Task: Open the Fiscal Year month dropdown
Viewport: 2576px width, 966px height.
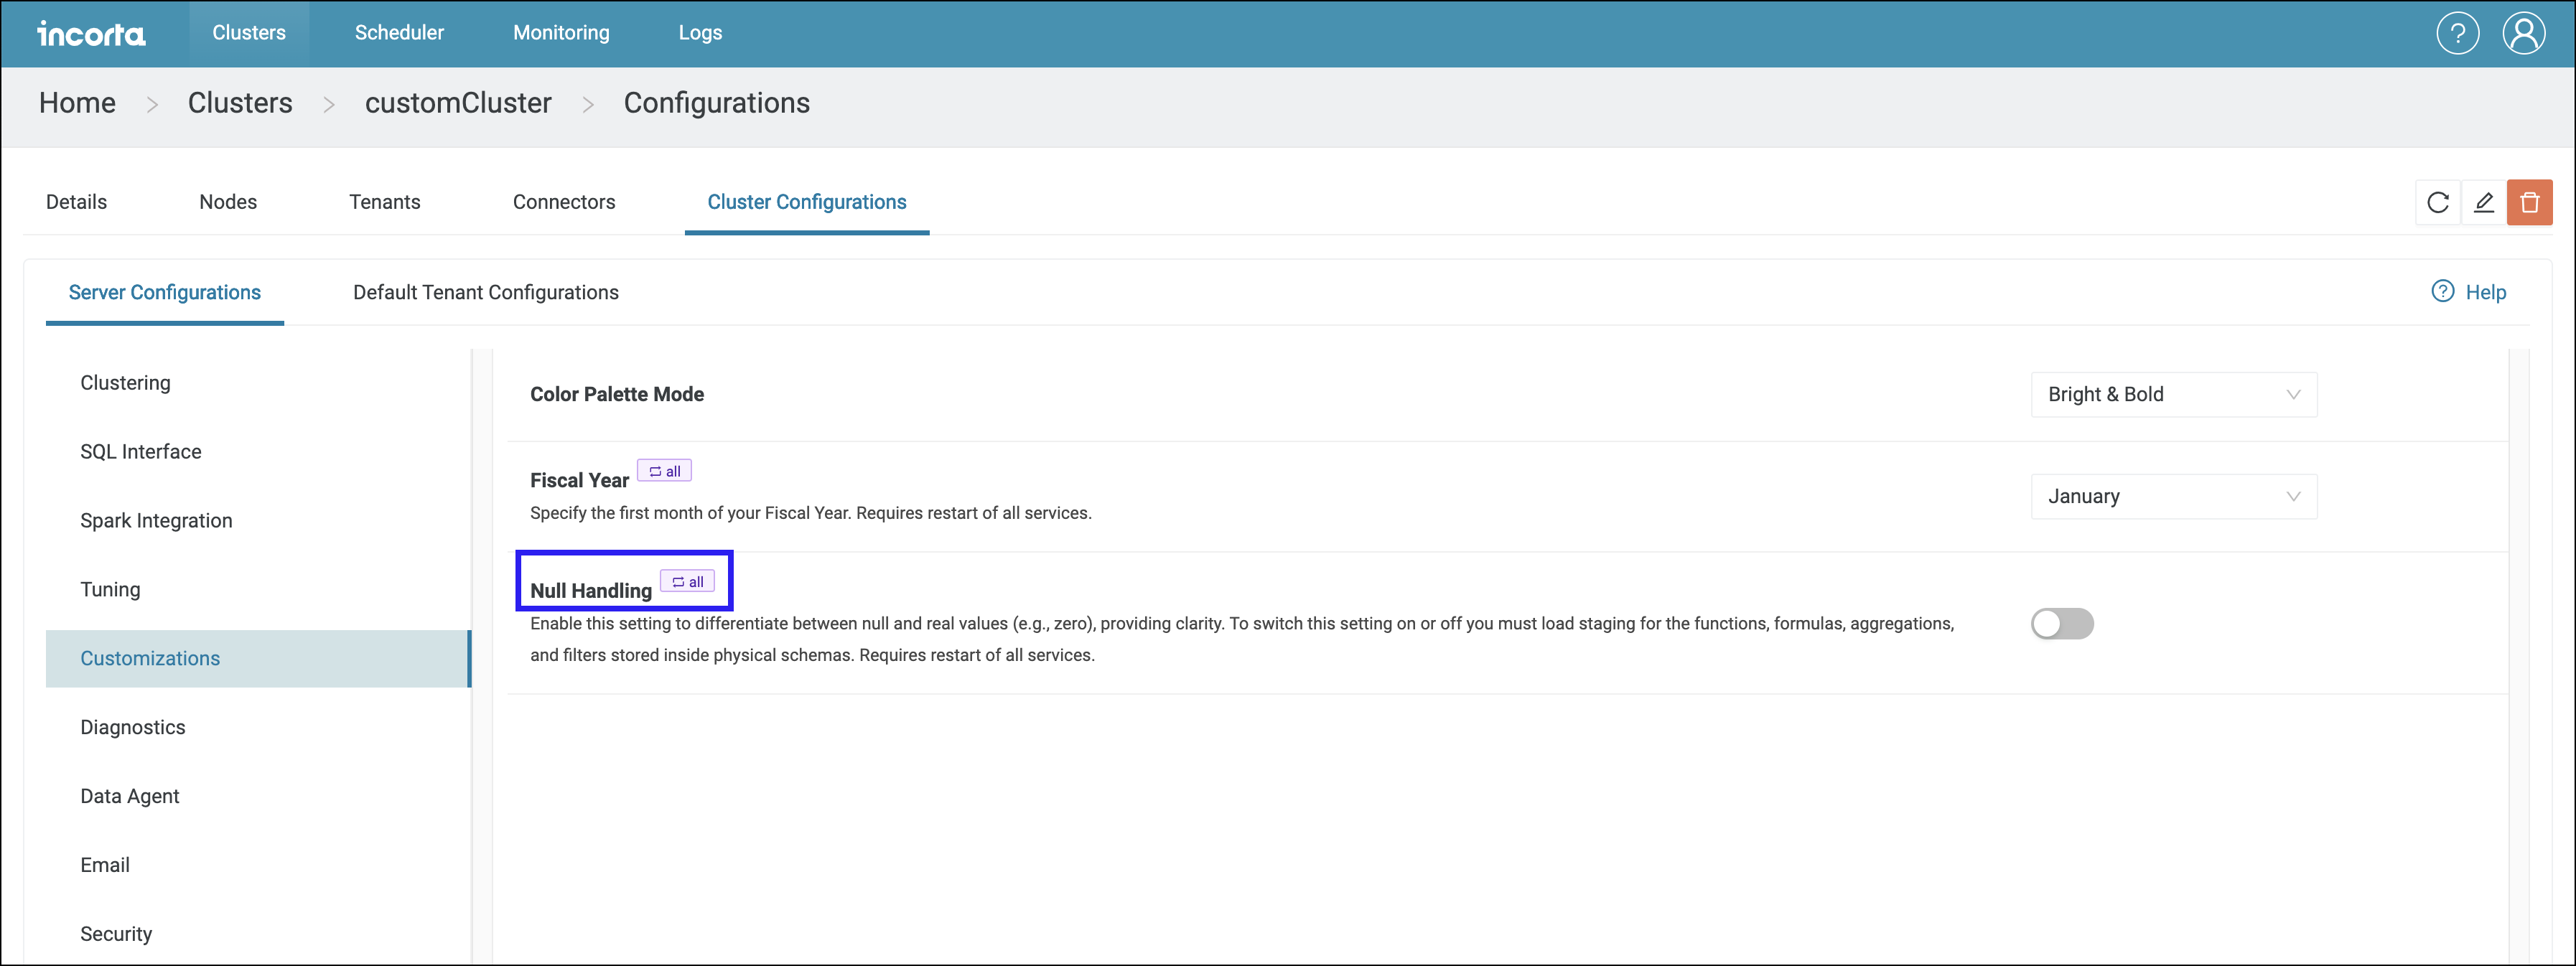Action: tap(2174, 497)
